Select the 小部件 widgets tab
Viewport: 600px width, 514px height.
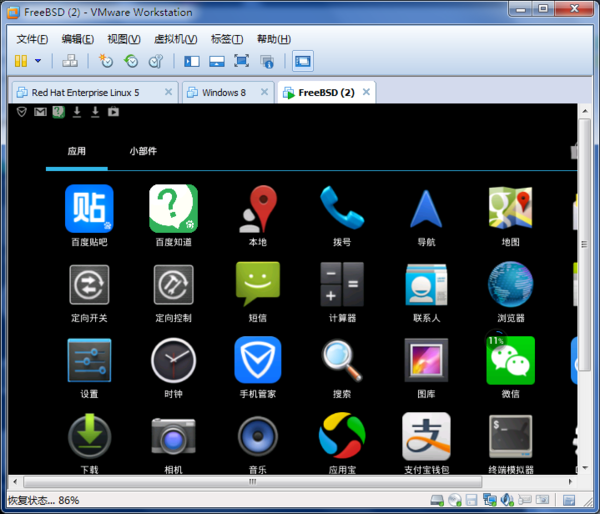coord(143,152)
